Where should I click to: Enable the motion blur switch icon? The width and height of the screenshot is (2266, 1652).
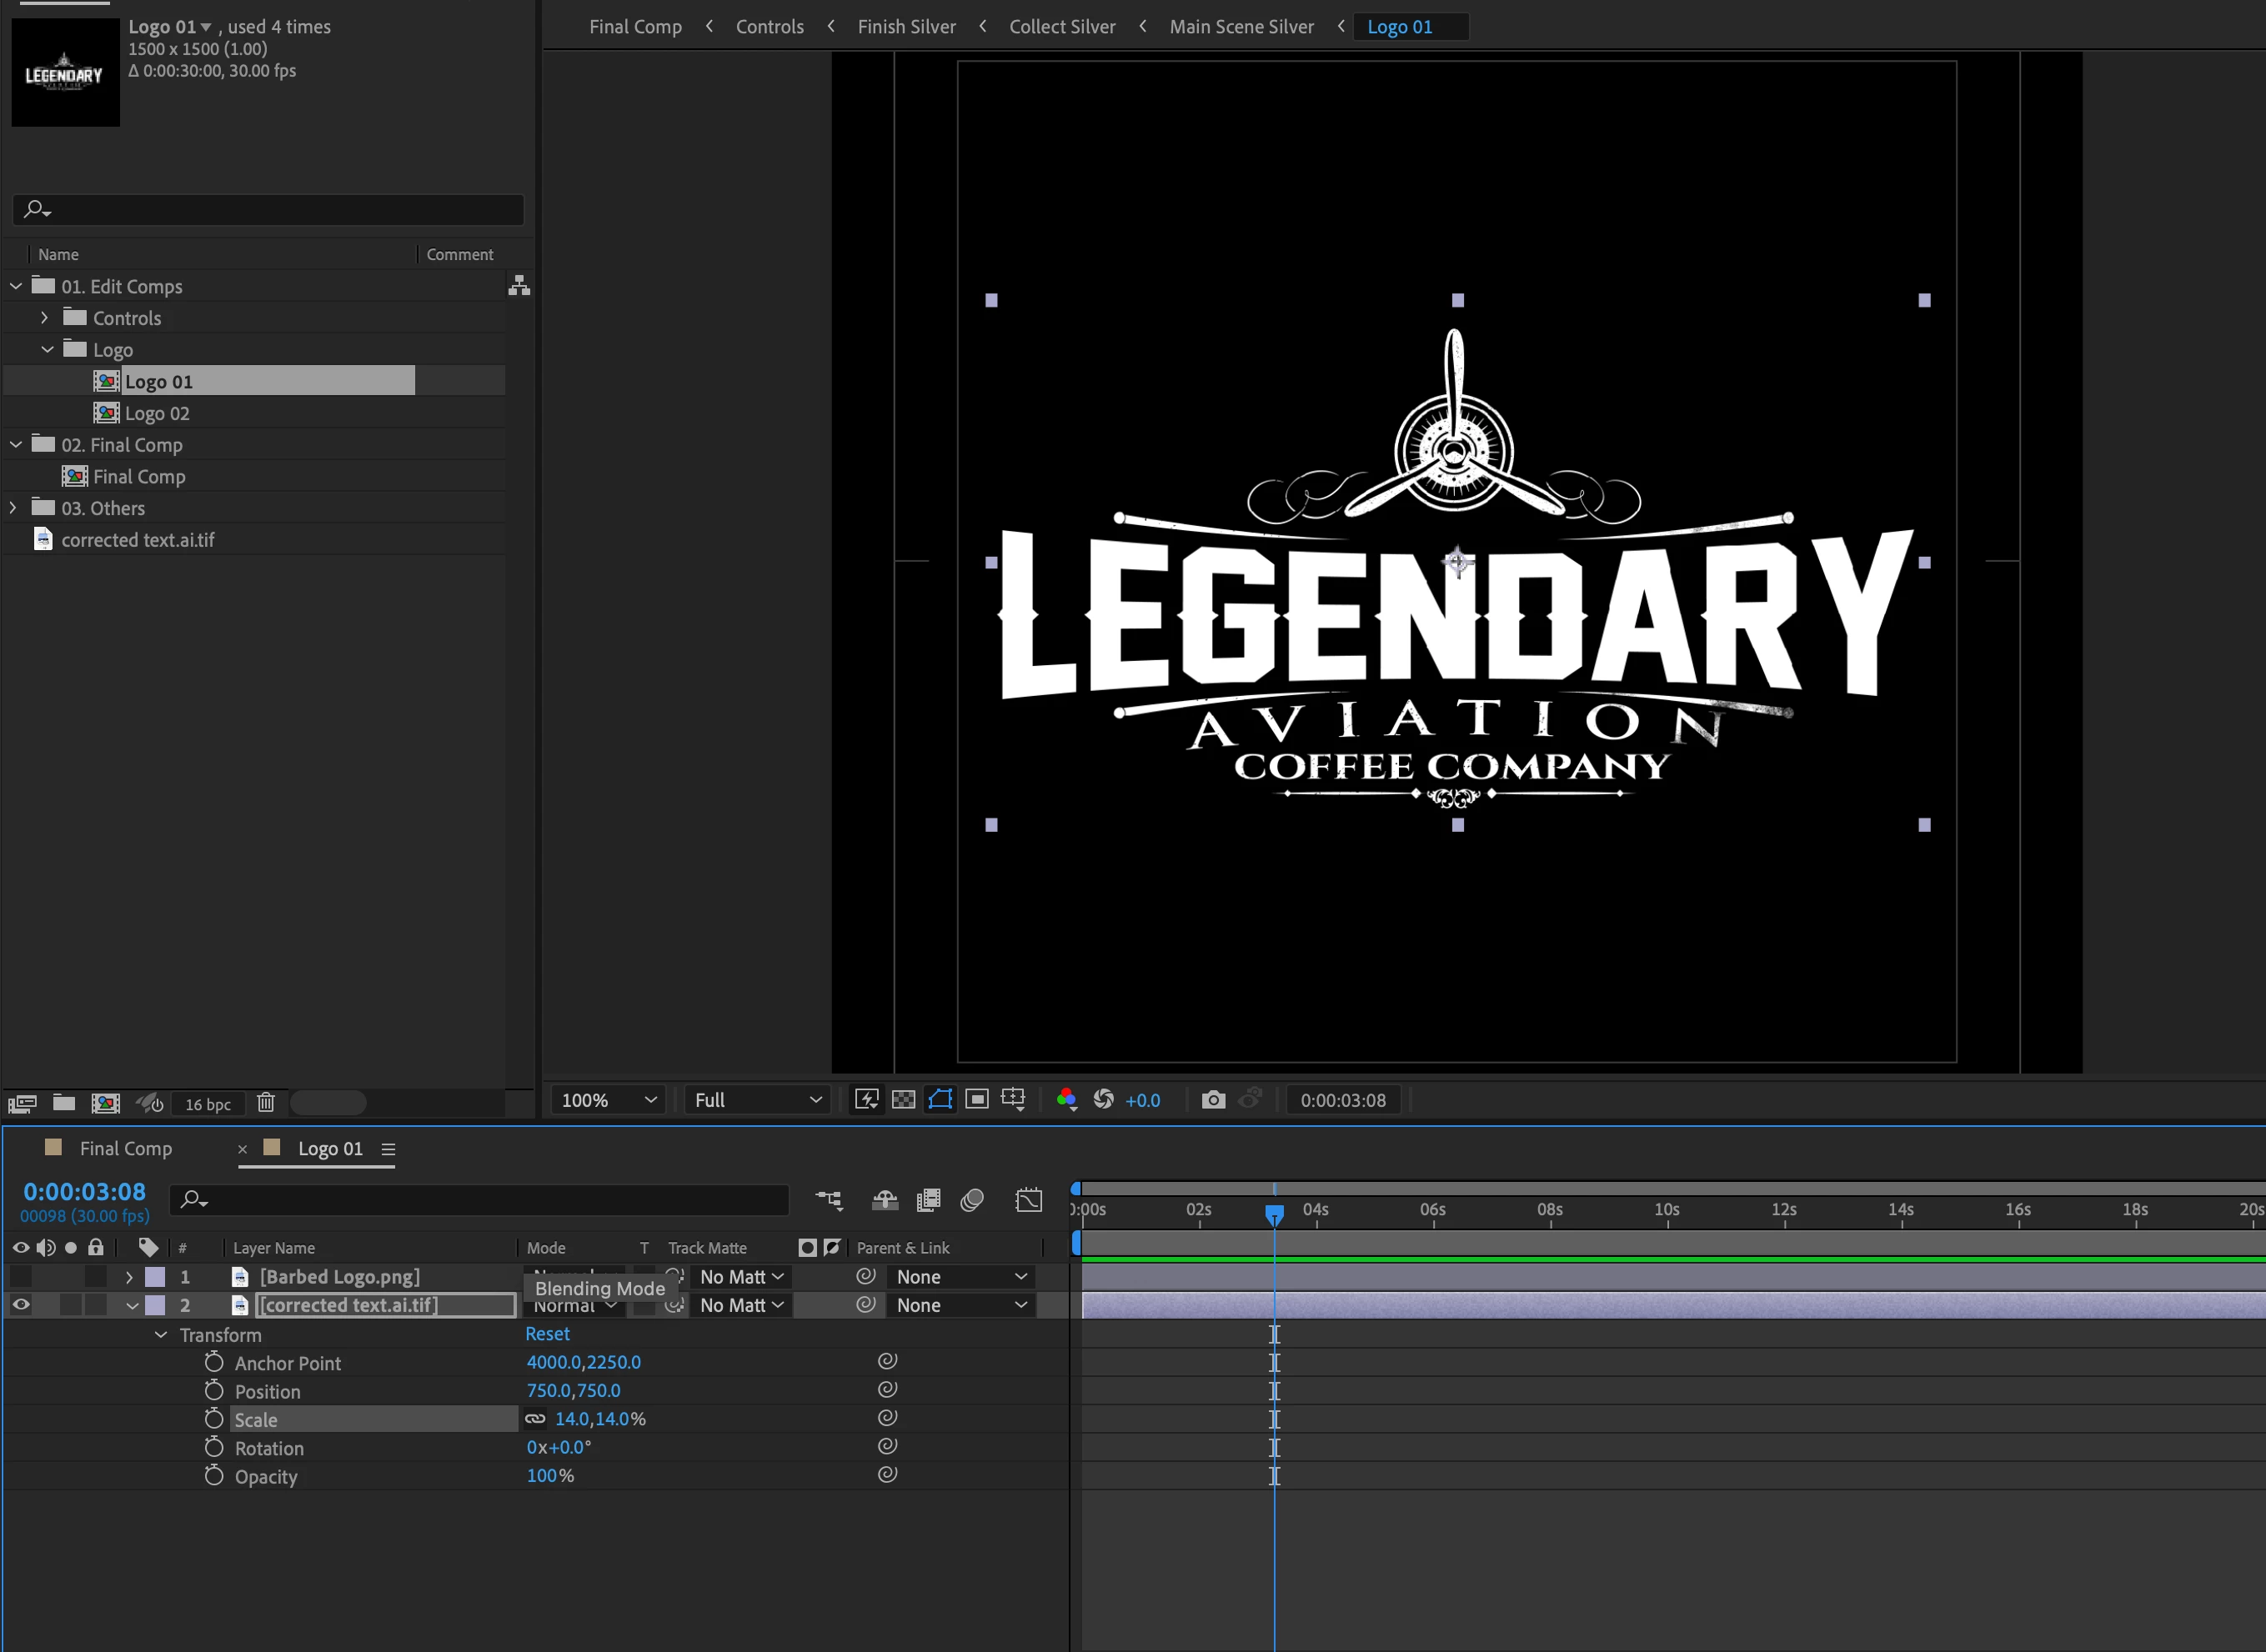point(972,1200)
